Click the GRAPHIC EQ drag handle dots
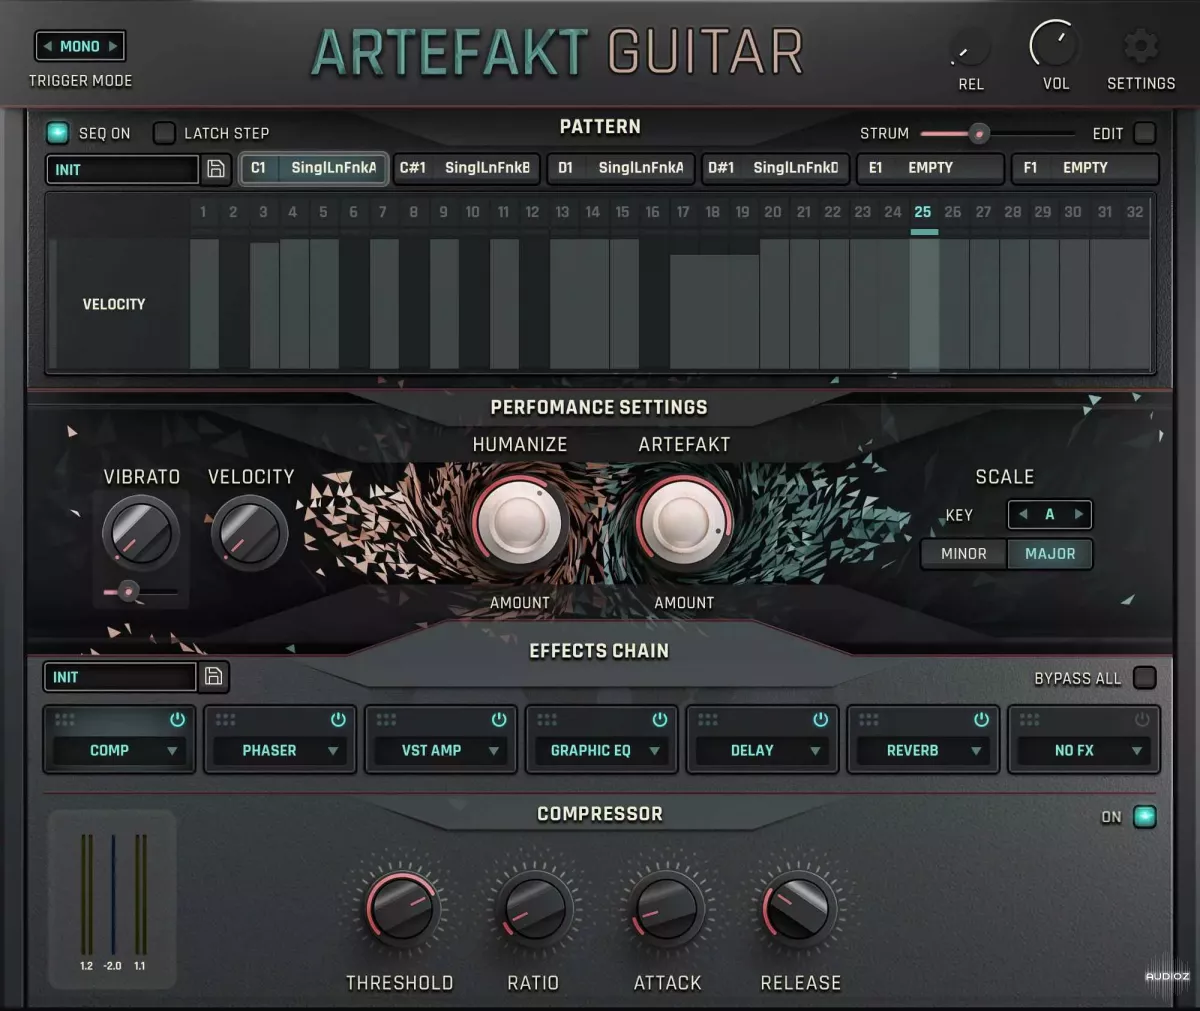Image resolution: width=1200 pixels, height=1011 pixels. (x=547, y=720)
